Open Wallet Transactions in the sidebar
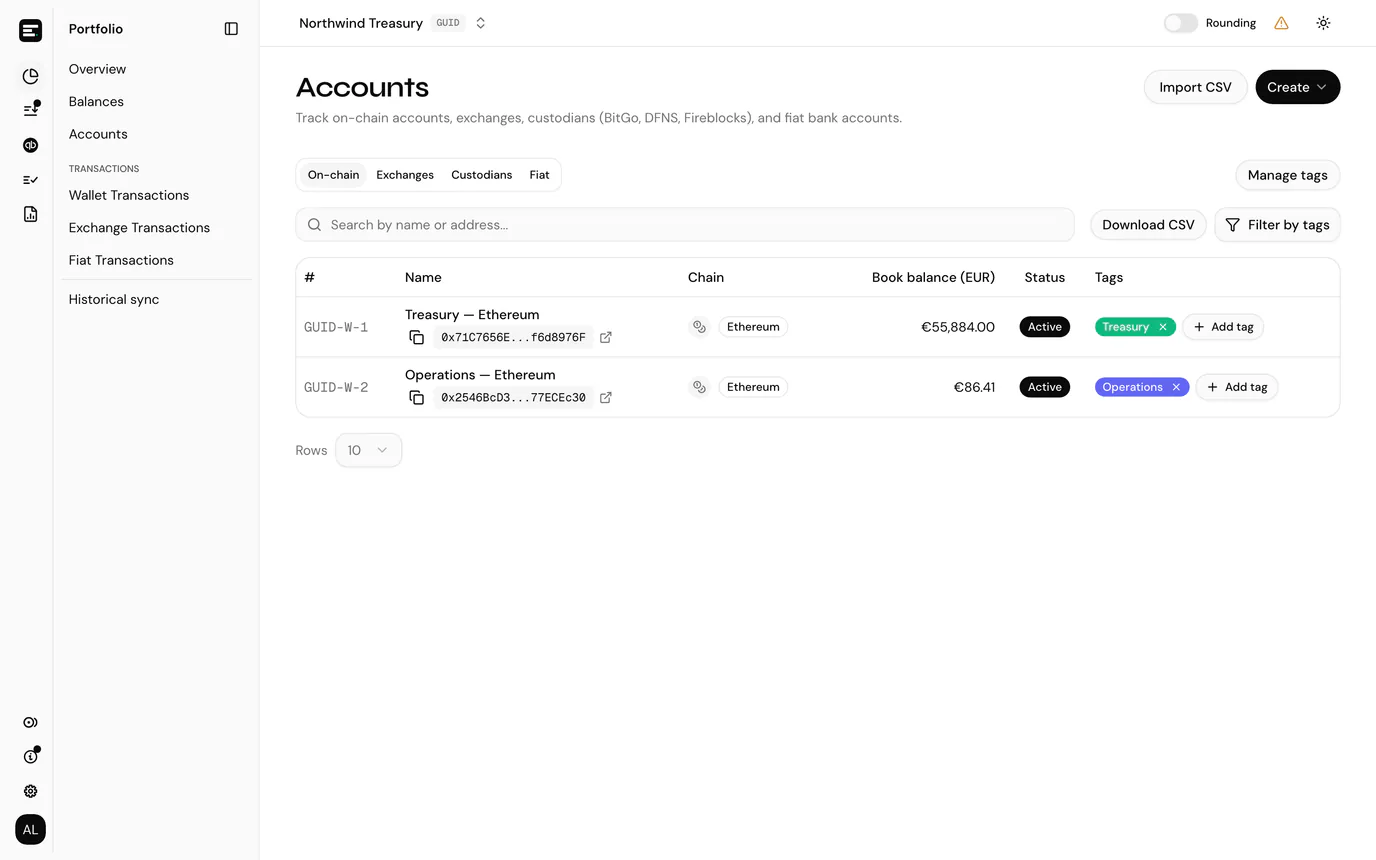1376x860 pixels. click(x=129, y=195)
